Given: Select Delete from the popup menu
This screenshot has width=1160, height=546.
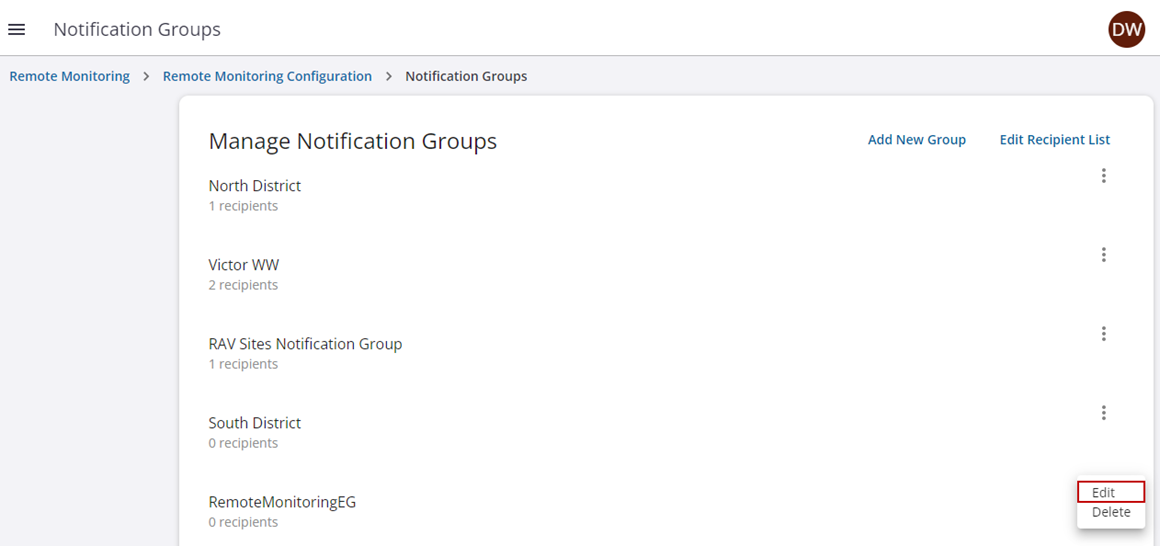Looking at the screenshot, I should point(1110,512).
